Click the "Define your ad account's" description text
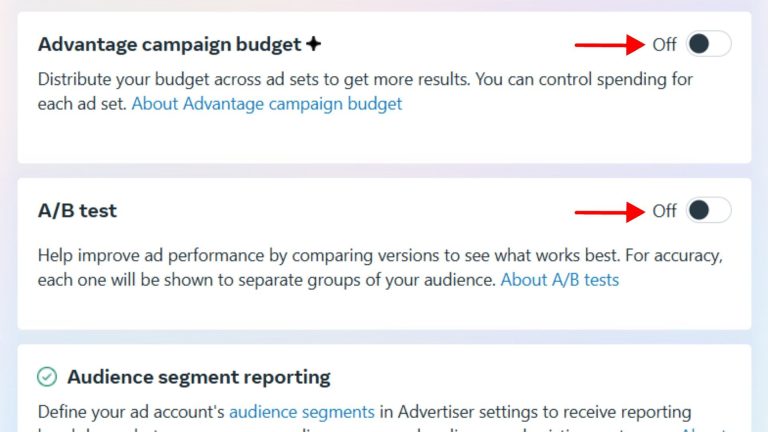Screen dimensions: 768x432 point(131,411)
